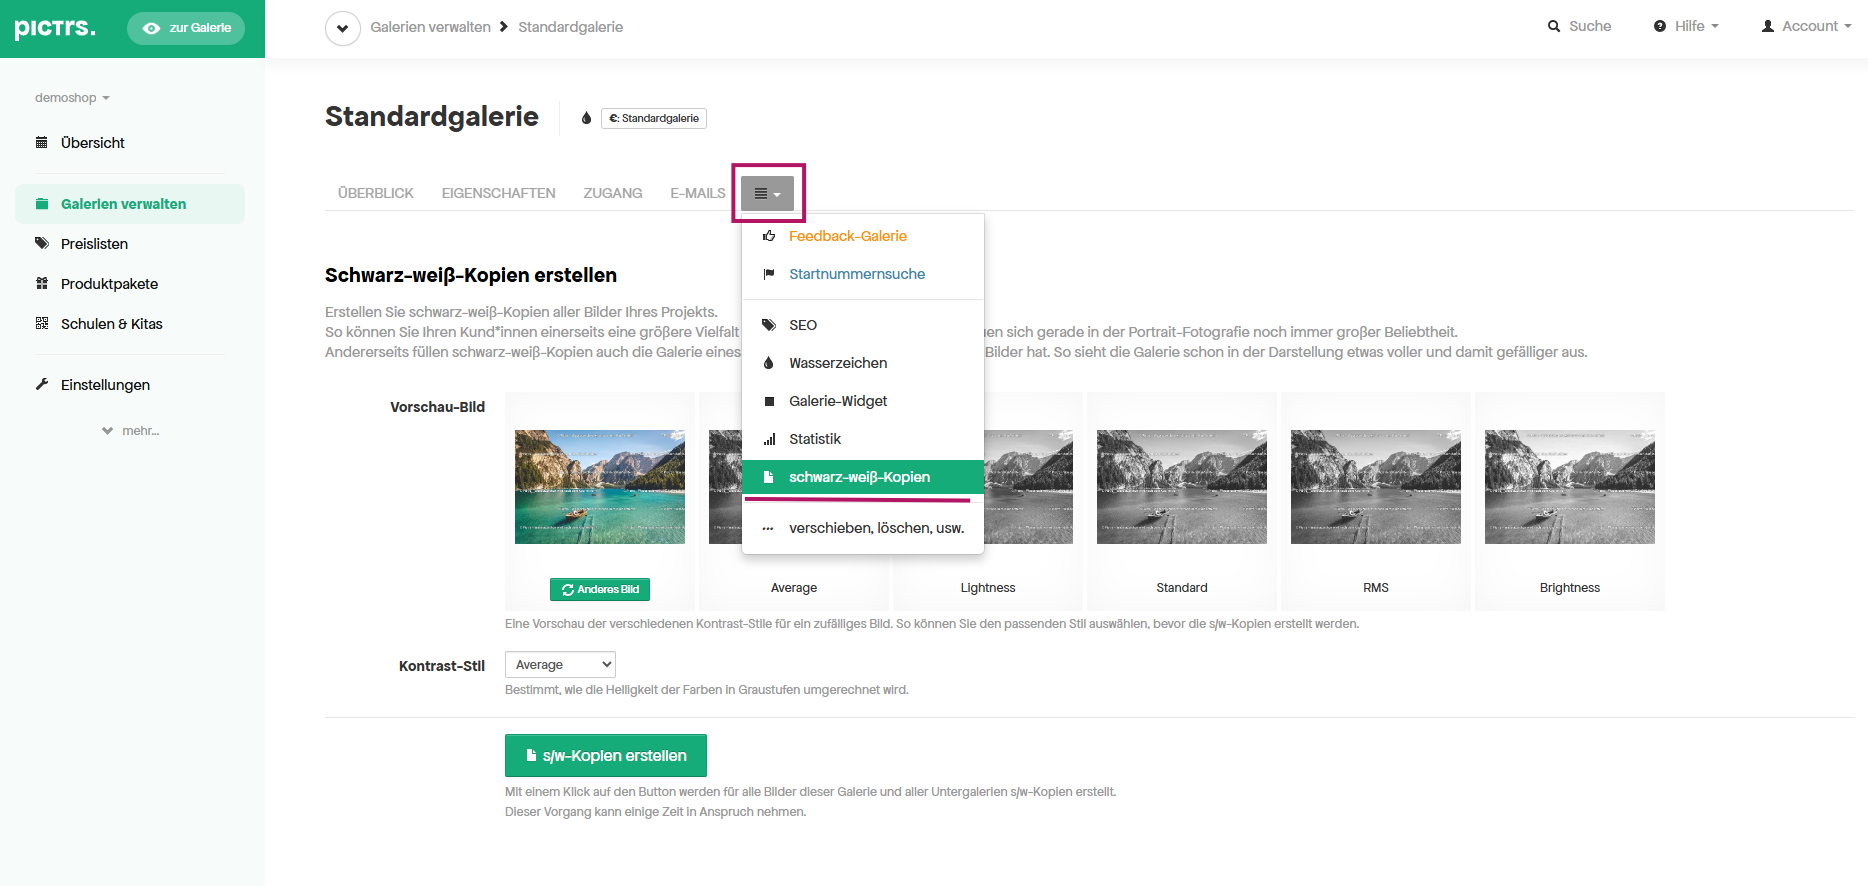
Task: Open Schulen & Kitas in the sidebar
Action: pos(111,324)
